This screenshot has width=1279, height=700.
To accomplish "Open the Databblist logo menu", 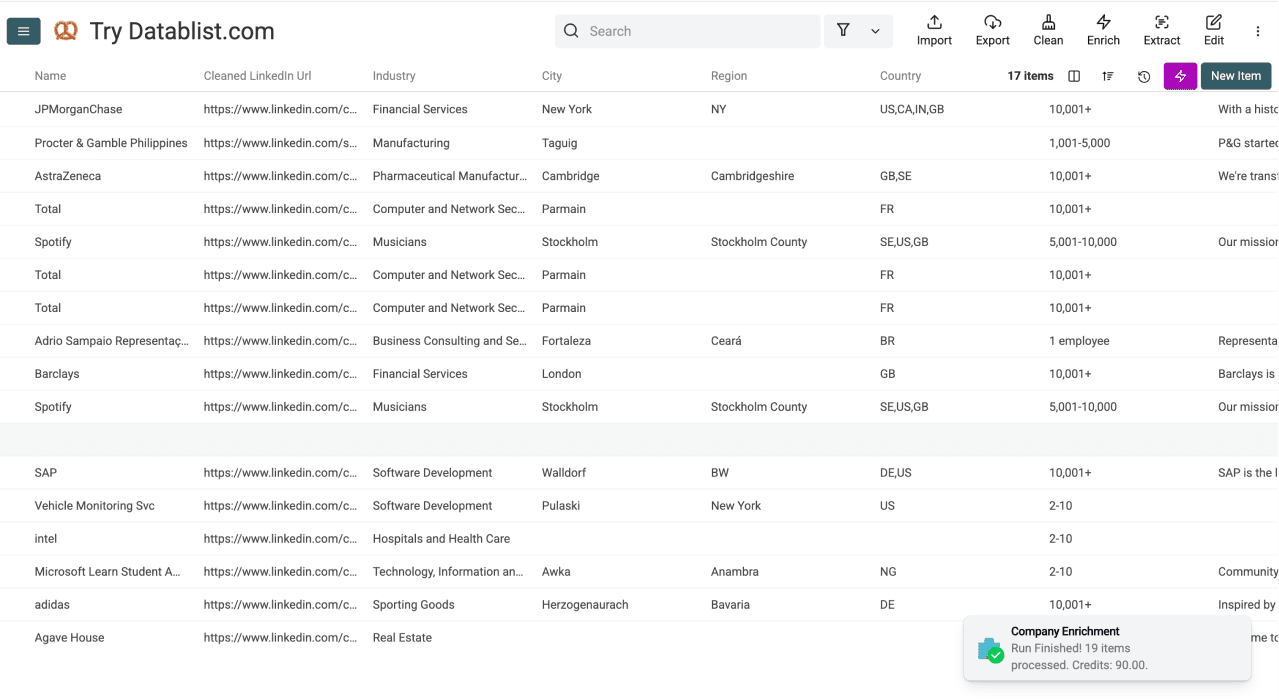I will (65, 31).
